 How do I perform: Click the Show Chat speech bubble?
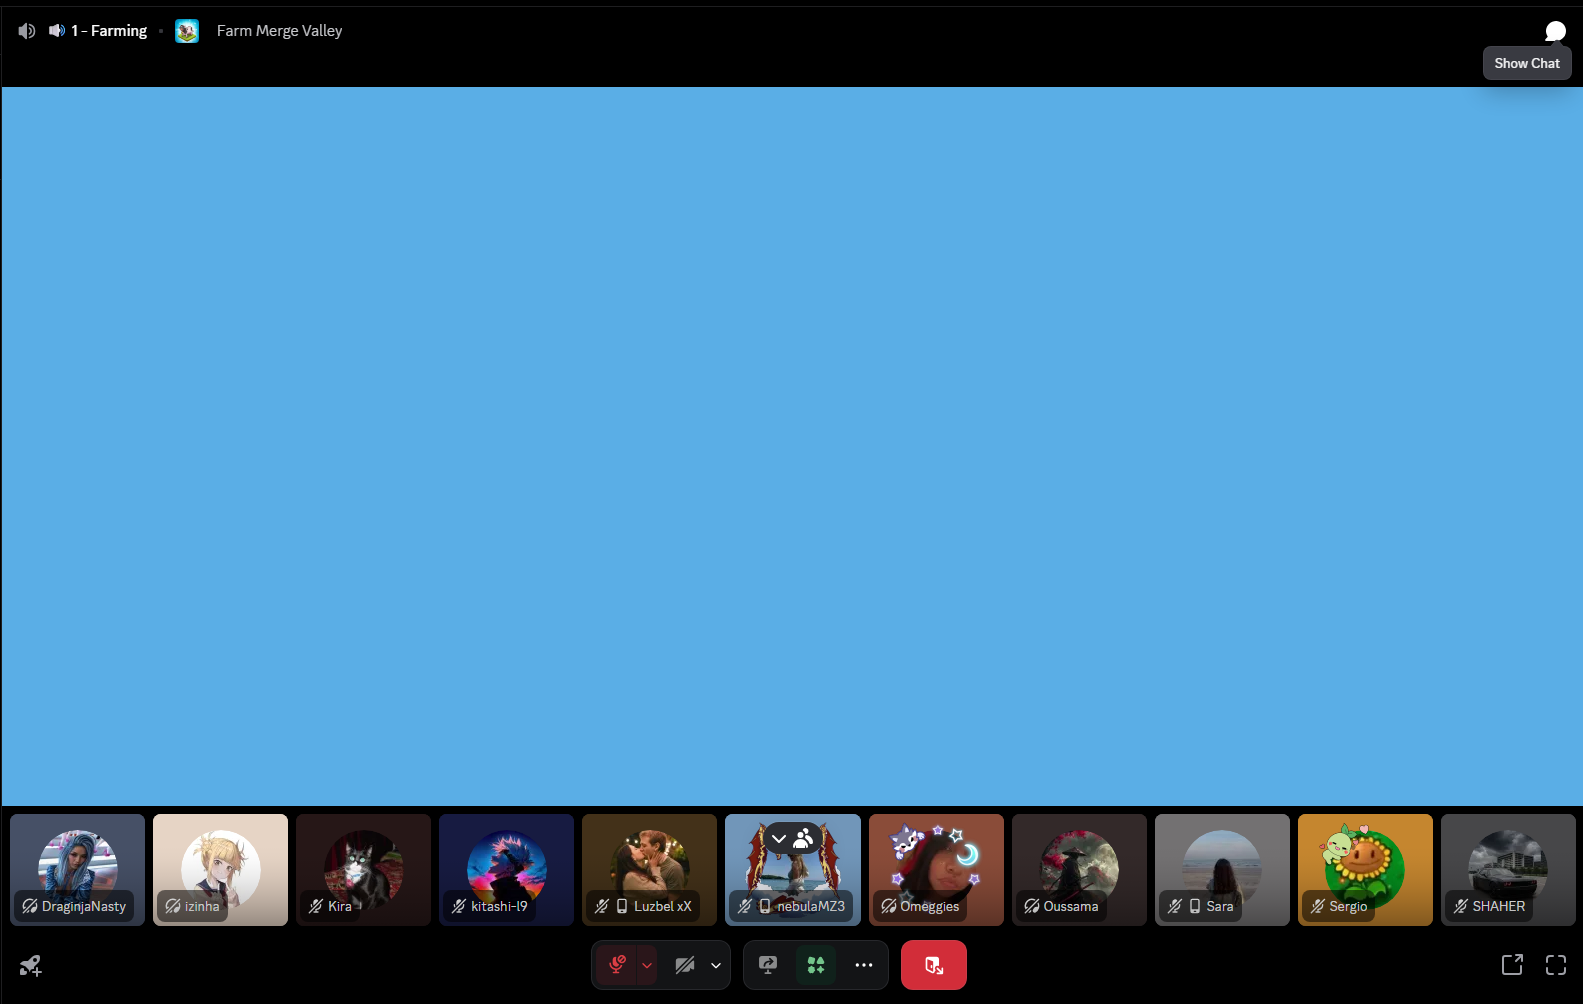1555,31
